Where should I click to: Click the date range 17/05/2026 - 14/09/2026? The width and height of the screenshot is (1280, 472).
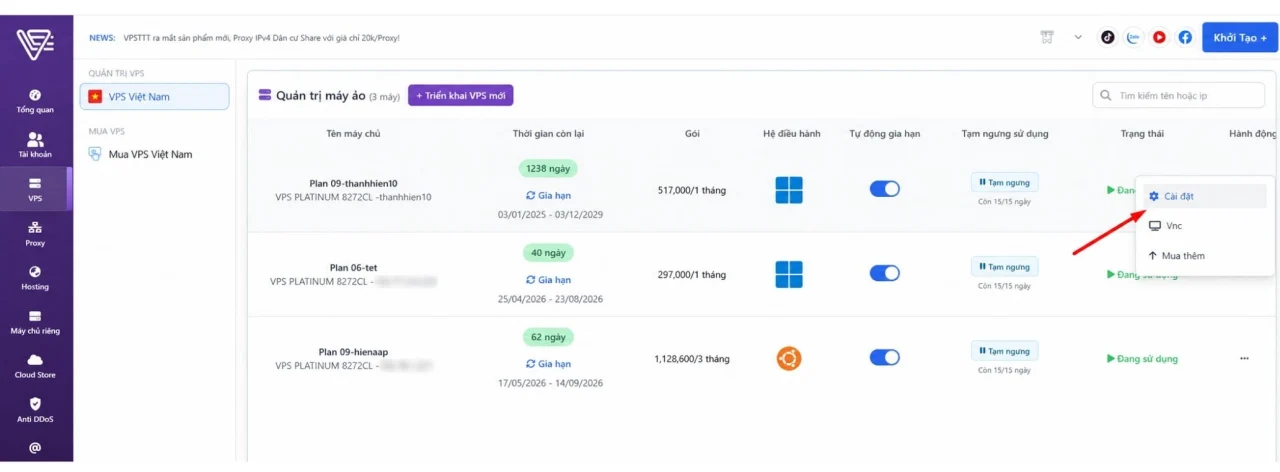coord(548,383)
